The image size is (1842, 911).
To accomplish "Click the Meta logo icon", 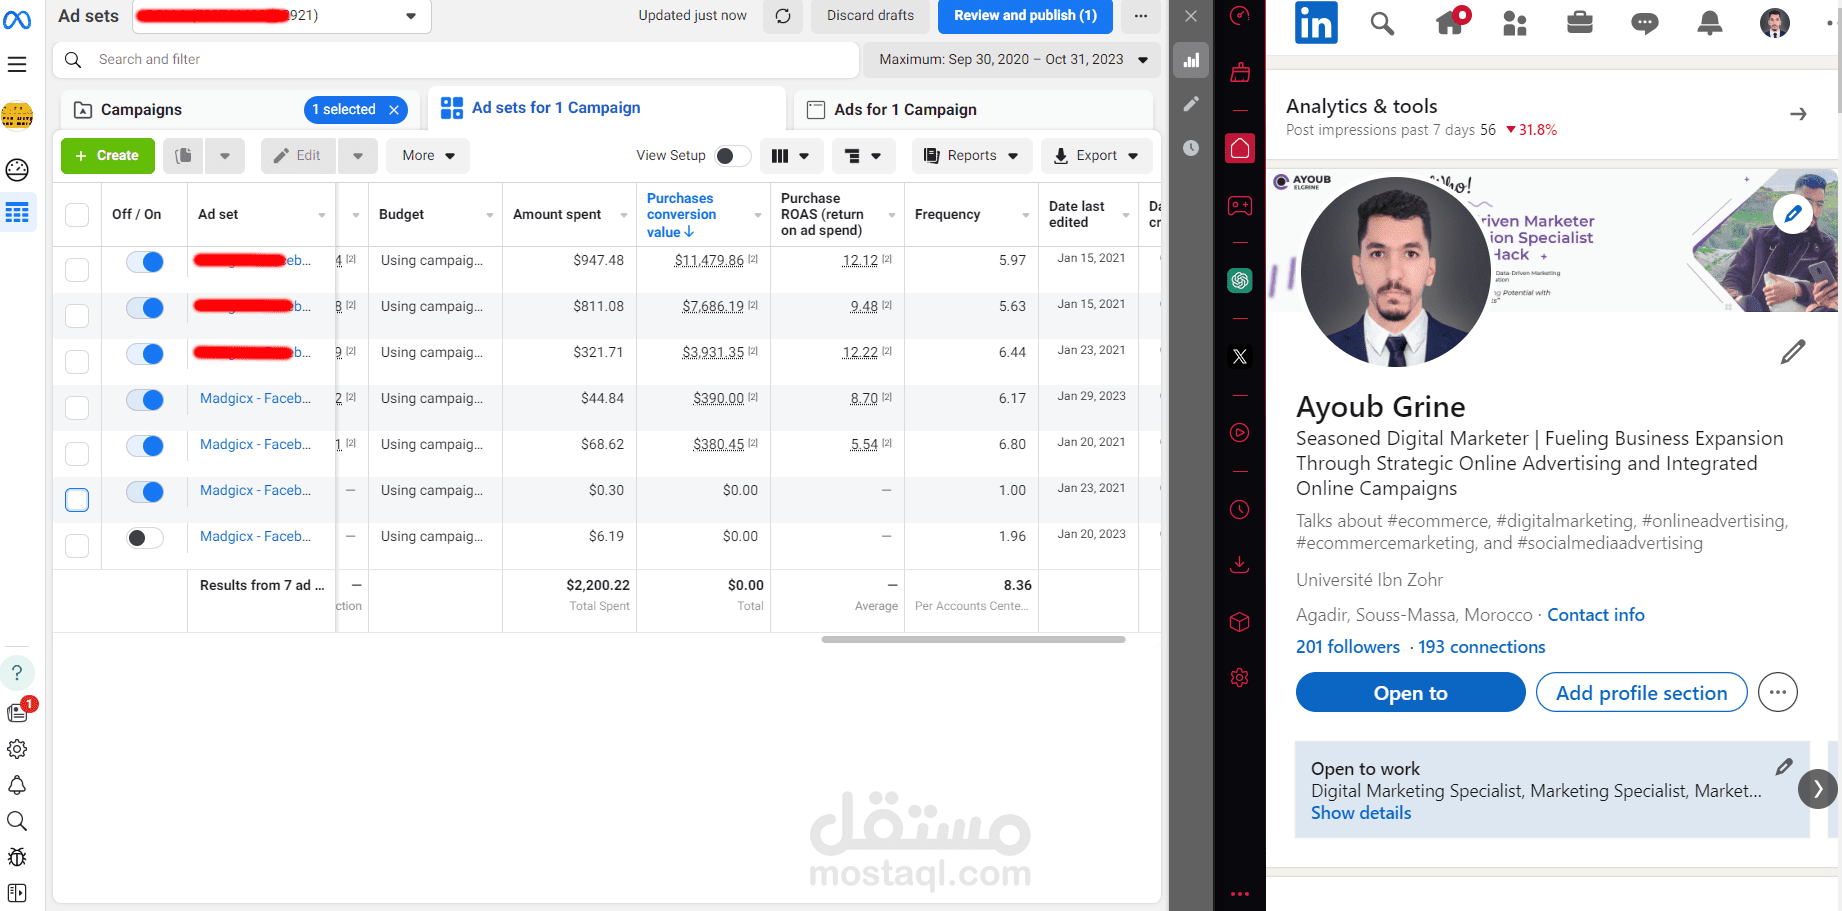I will [x=17, y=19].
